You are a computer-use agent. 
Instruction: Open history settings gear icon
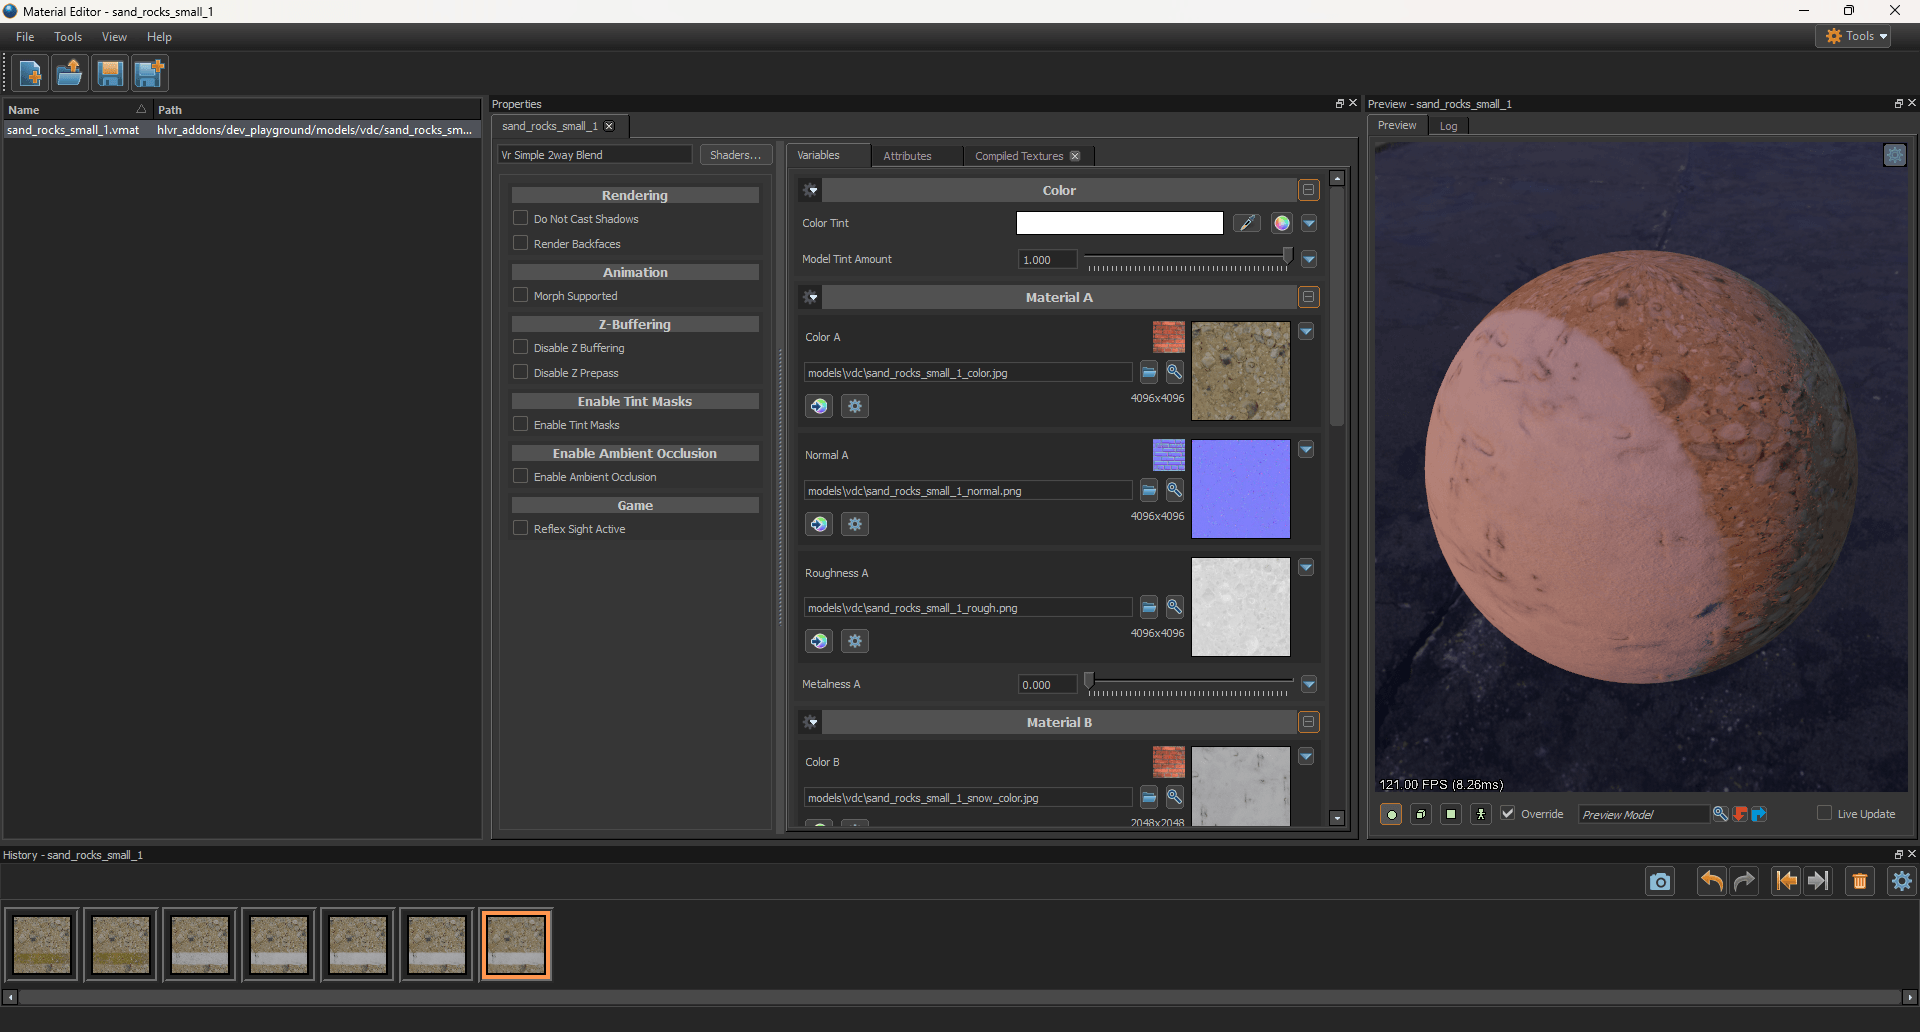click(1902, 881)
